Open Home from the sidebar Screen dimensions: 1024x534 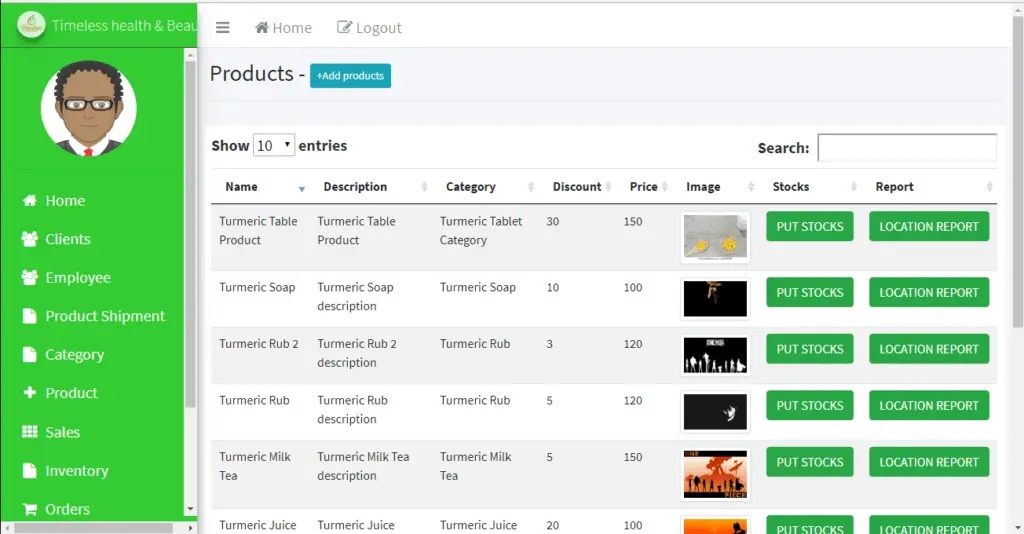[x=64, y=201]
